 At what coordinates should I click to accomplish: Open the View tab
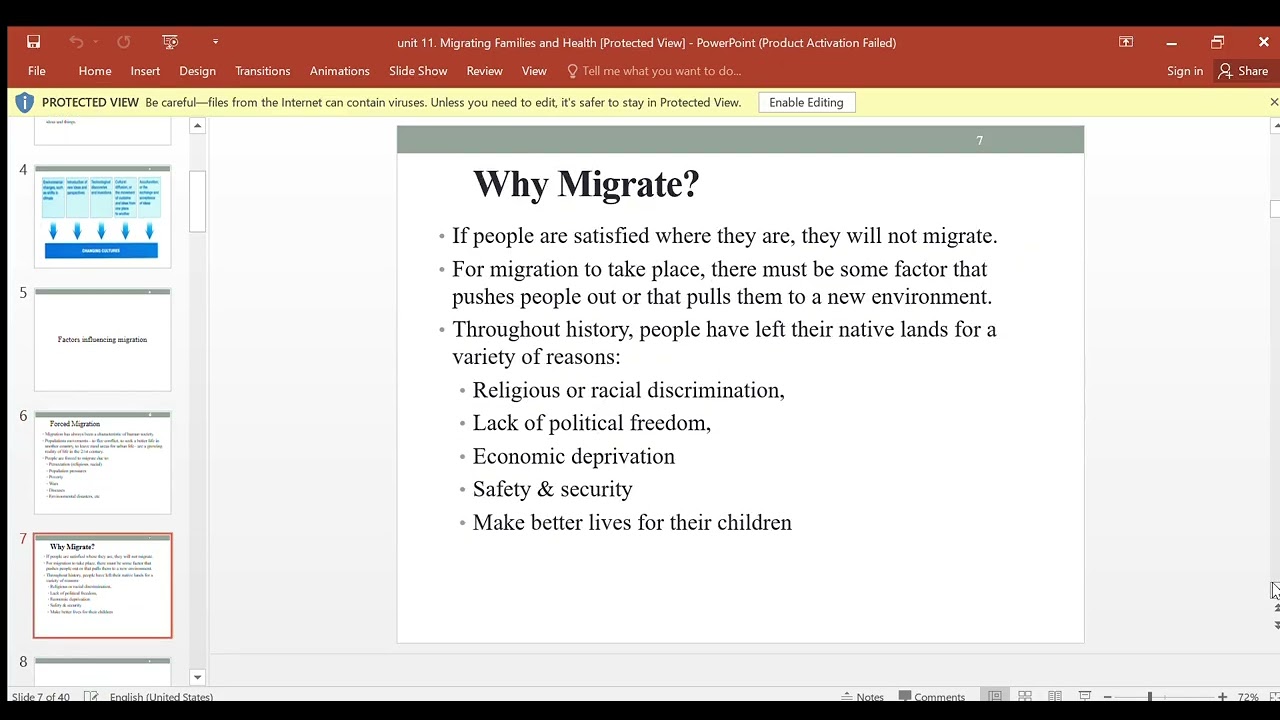pyautogui.click(x=534, y=71)
